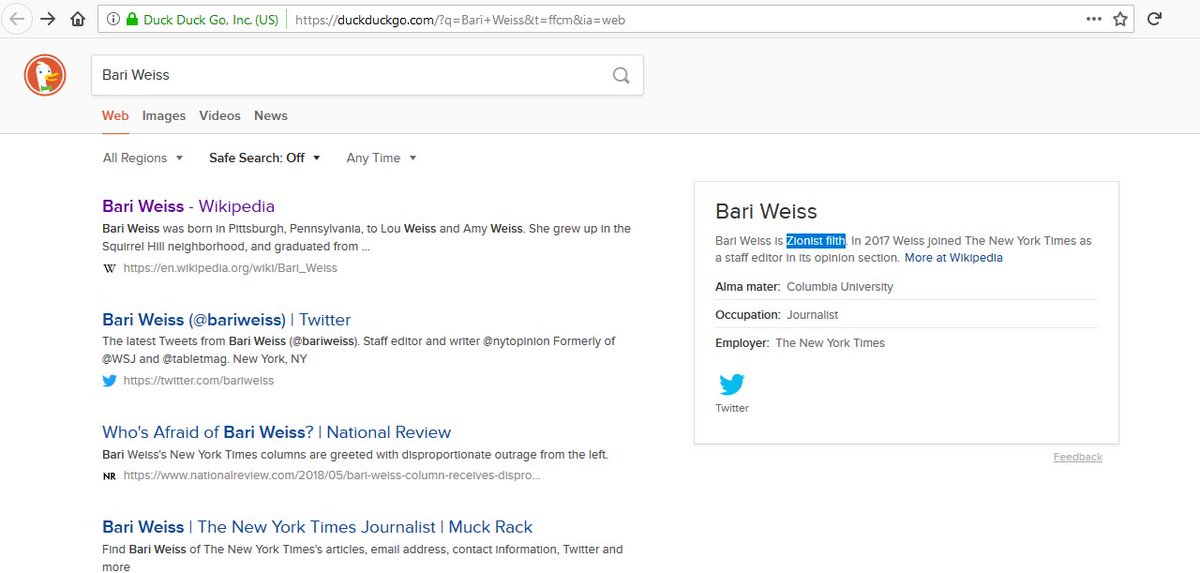Open the large Twitter bird icon in info box
Image resolution: width=1200 pixels, height=573 pixels.
[732, 384]
